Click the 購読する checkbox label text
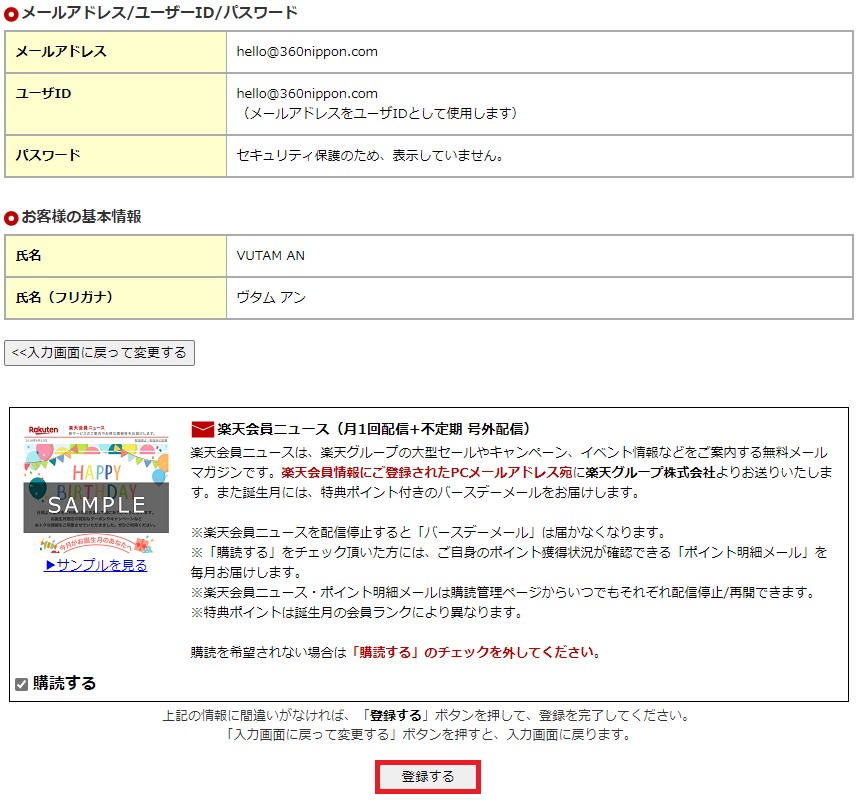Screen dimensions: 860x802 click(64, 684)
